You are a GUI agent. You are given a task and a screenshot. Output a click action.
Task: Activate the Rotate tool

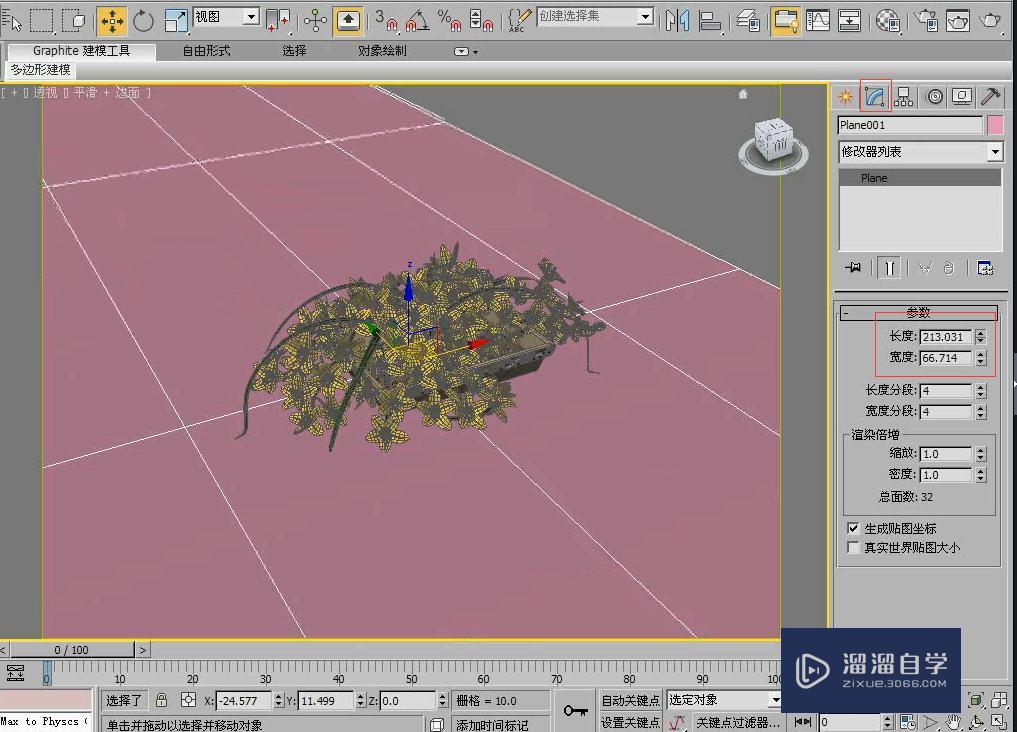pos(144,20)
